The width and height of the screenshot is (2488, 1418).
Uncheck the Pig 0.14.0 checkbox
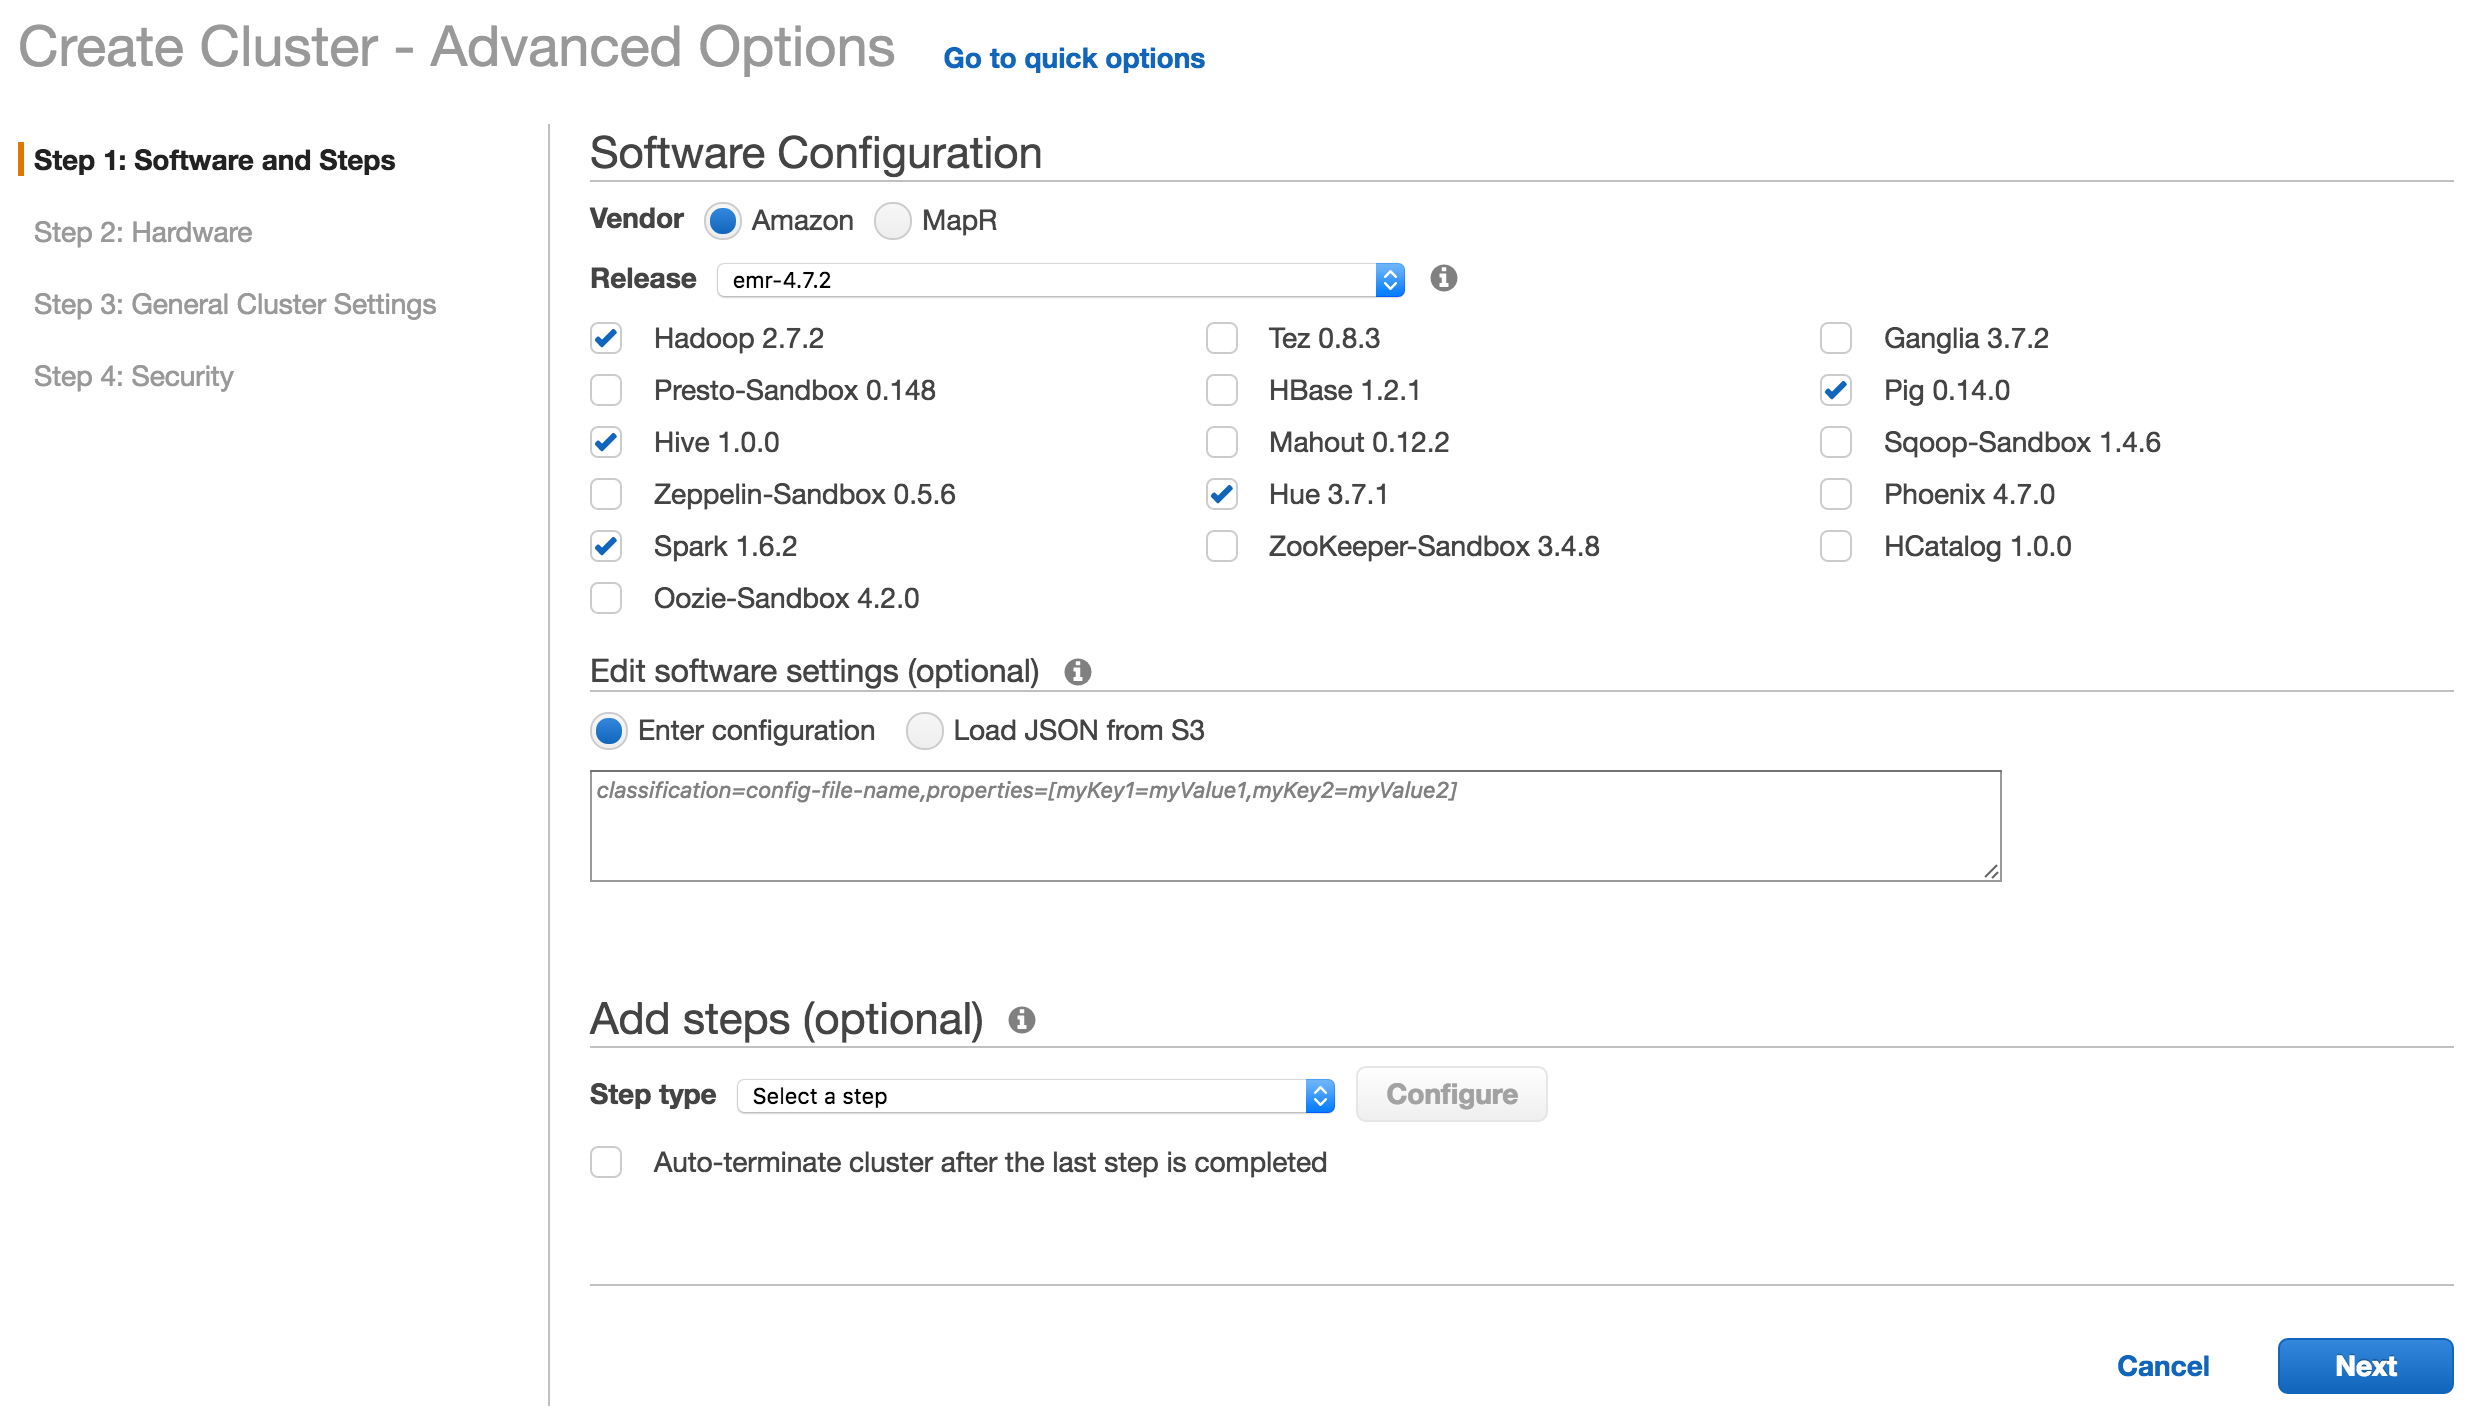(x=1836, y=390)
